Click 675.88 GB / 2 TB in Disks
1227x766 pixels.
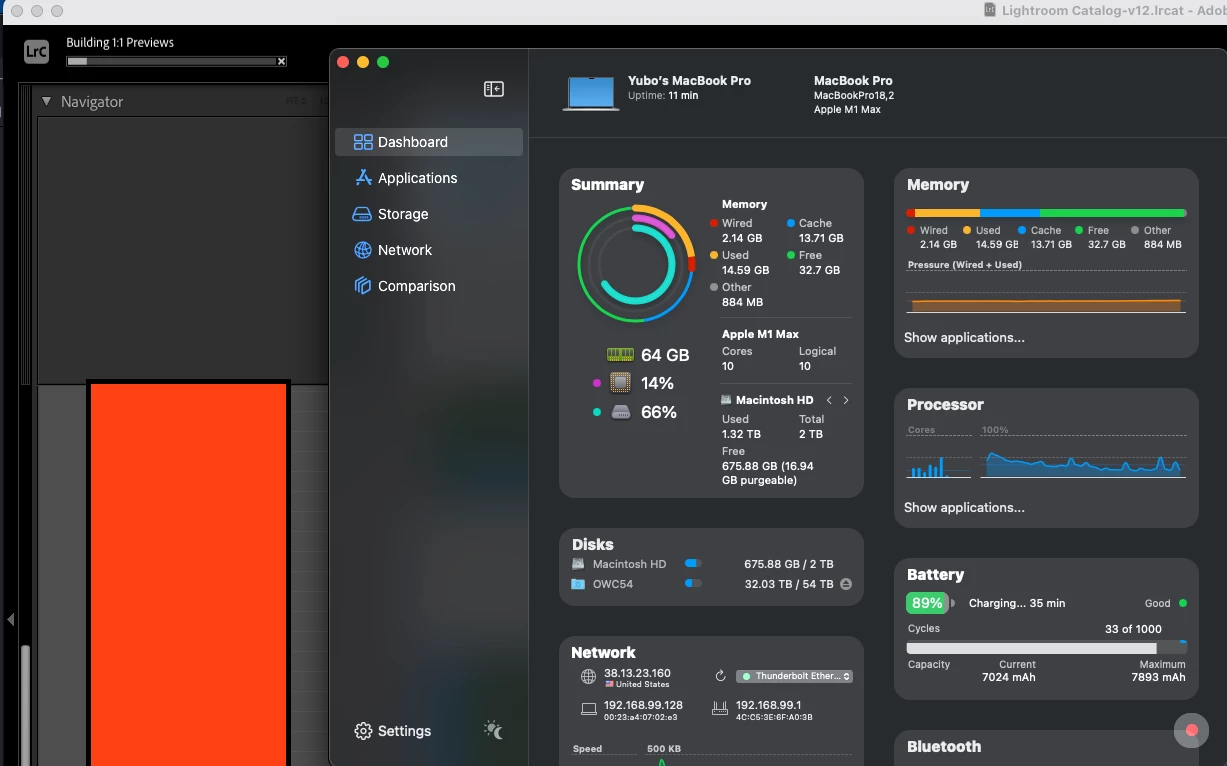pyautogui.click(x=788, y=564)
